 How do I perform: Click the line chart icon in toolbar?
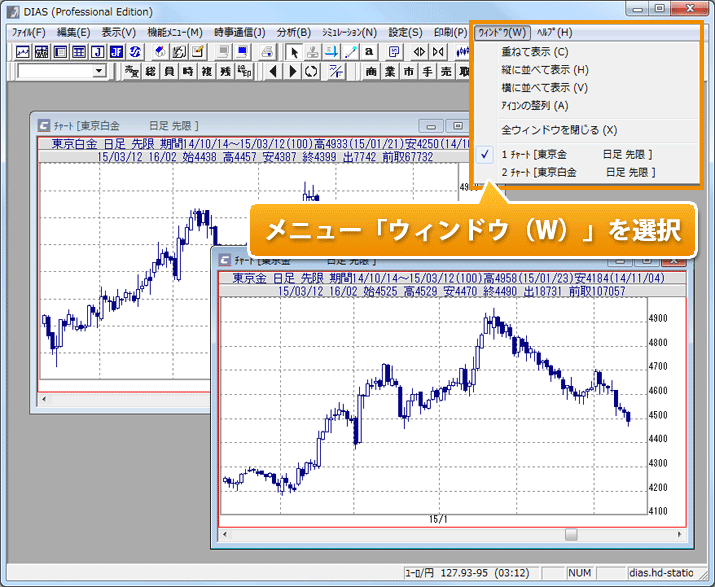pyautogui.click(x=23, y=51)
